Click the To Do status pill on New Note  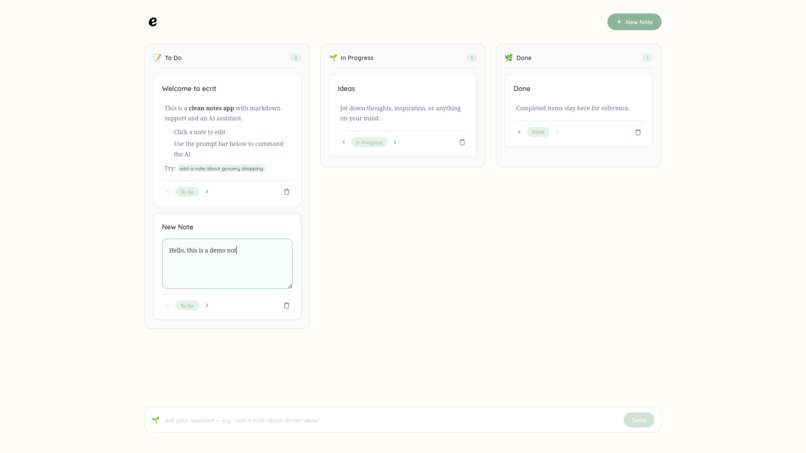point(187,305)
